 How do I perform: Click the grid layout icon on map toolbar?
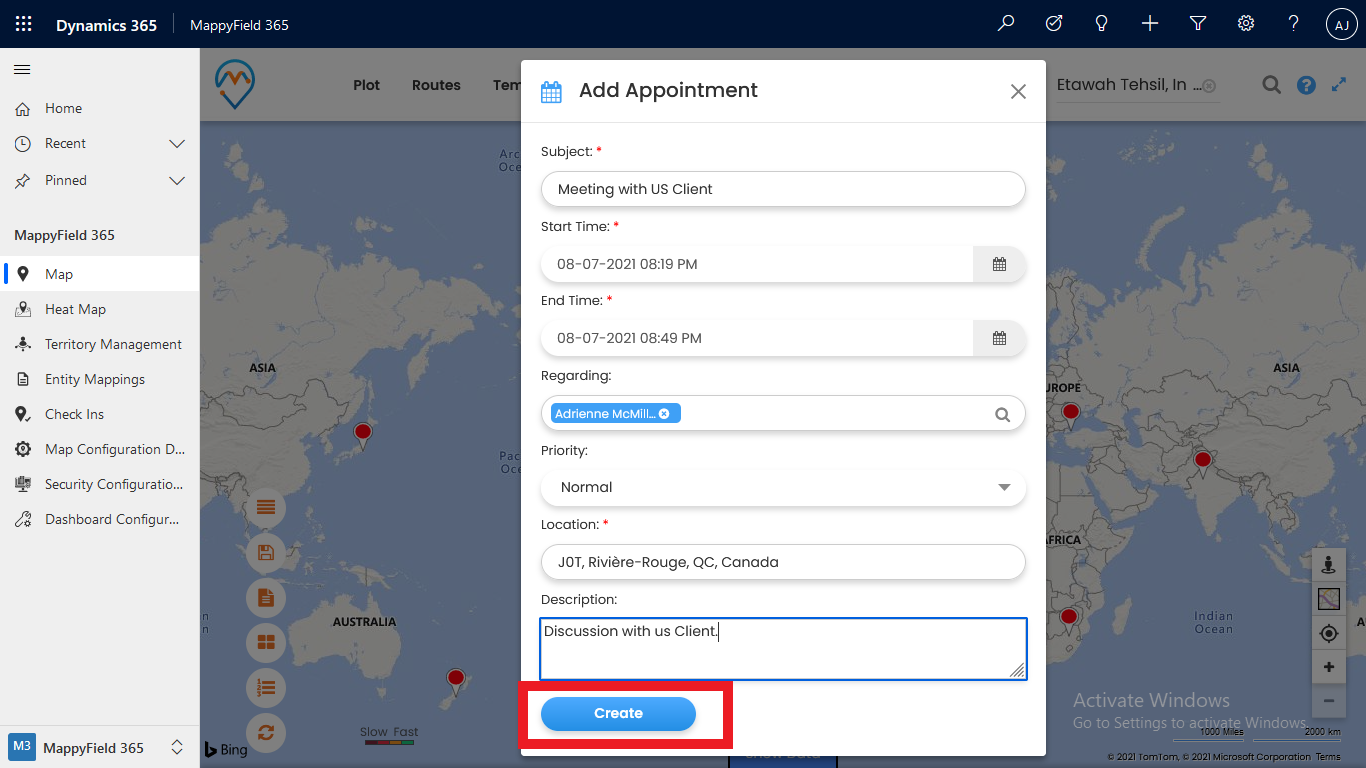[x=266, y=643]
